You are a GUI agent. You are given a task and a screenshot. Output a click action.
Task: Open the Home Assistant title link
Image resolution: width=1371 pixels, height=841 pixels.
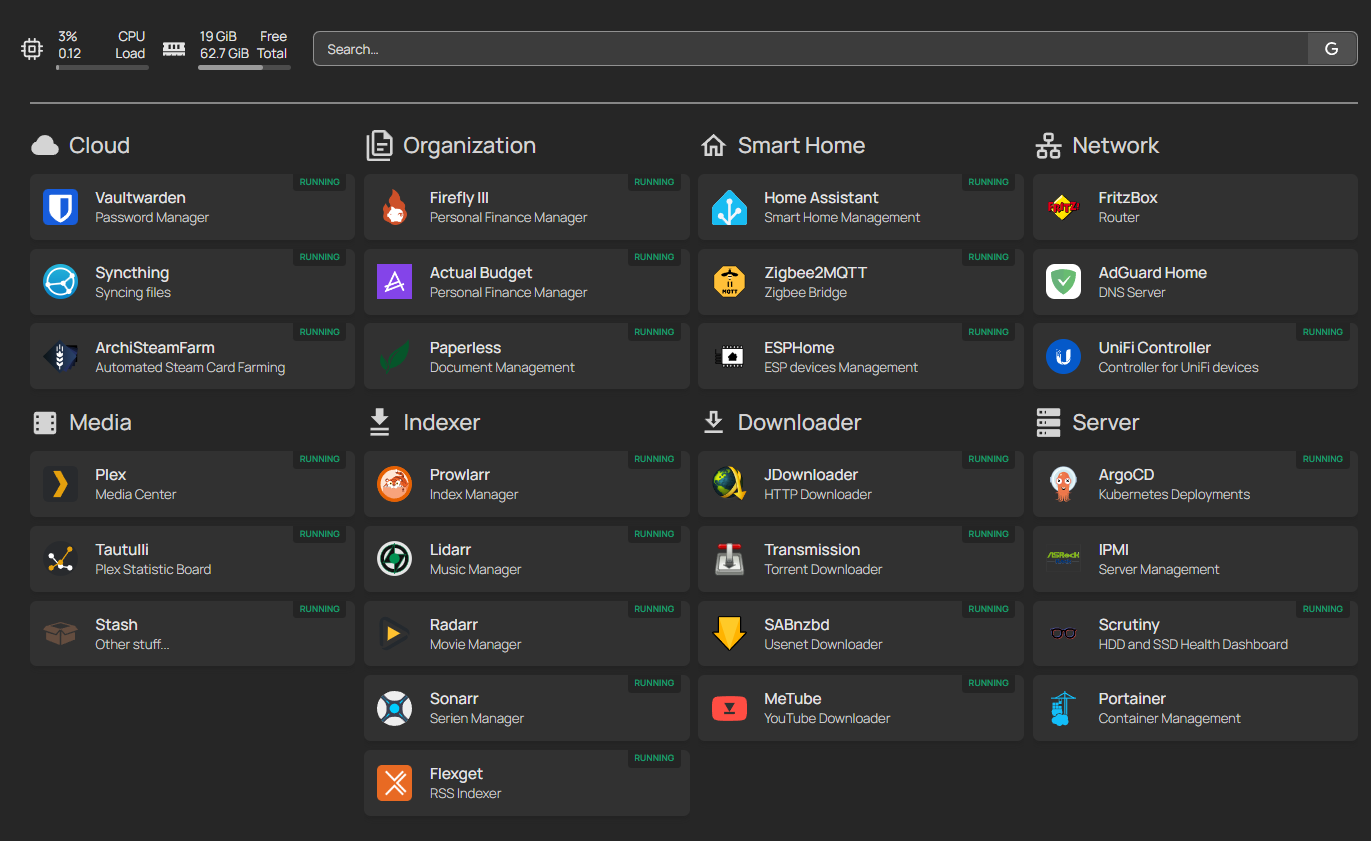(x=821, y=198)
